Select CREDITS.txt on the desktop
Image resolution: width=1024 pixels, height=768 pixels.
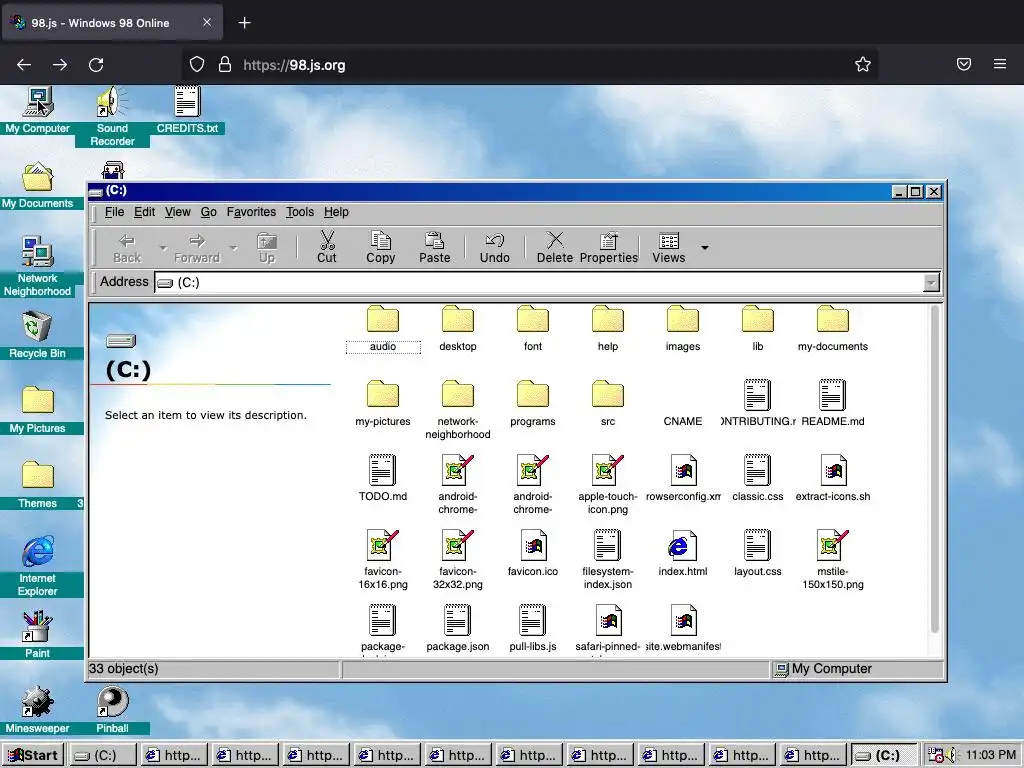pyautogui.click(x=187, y=110)
